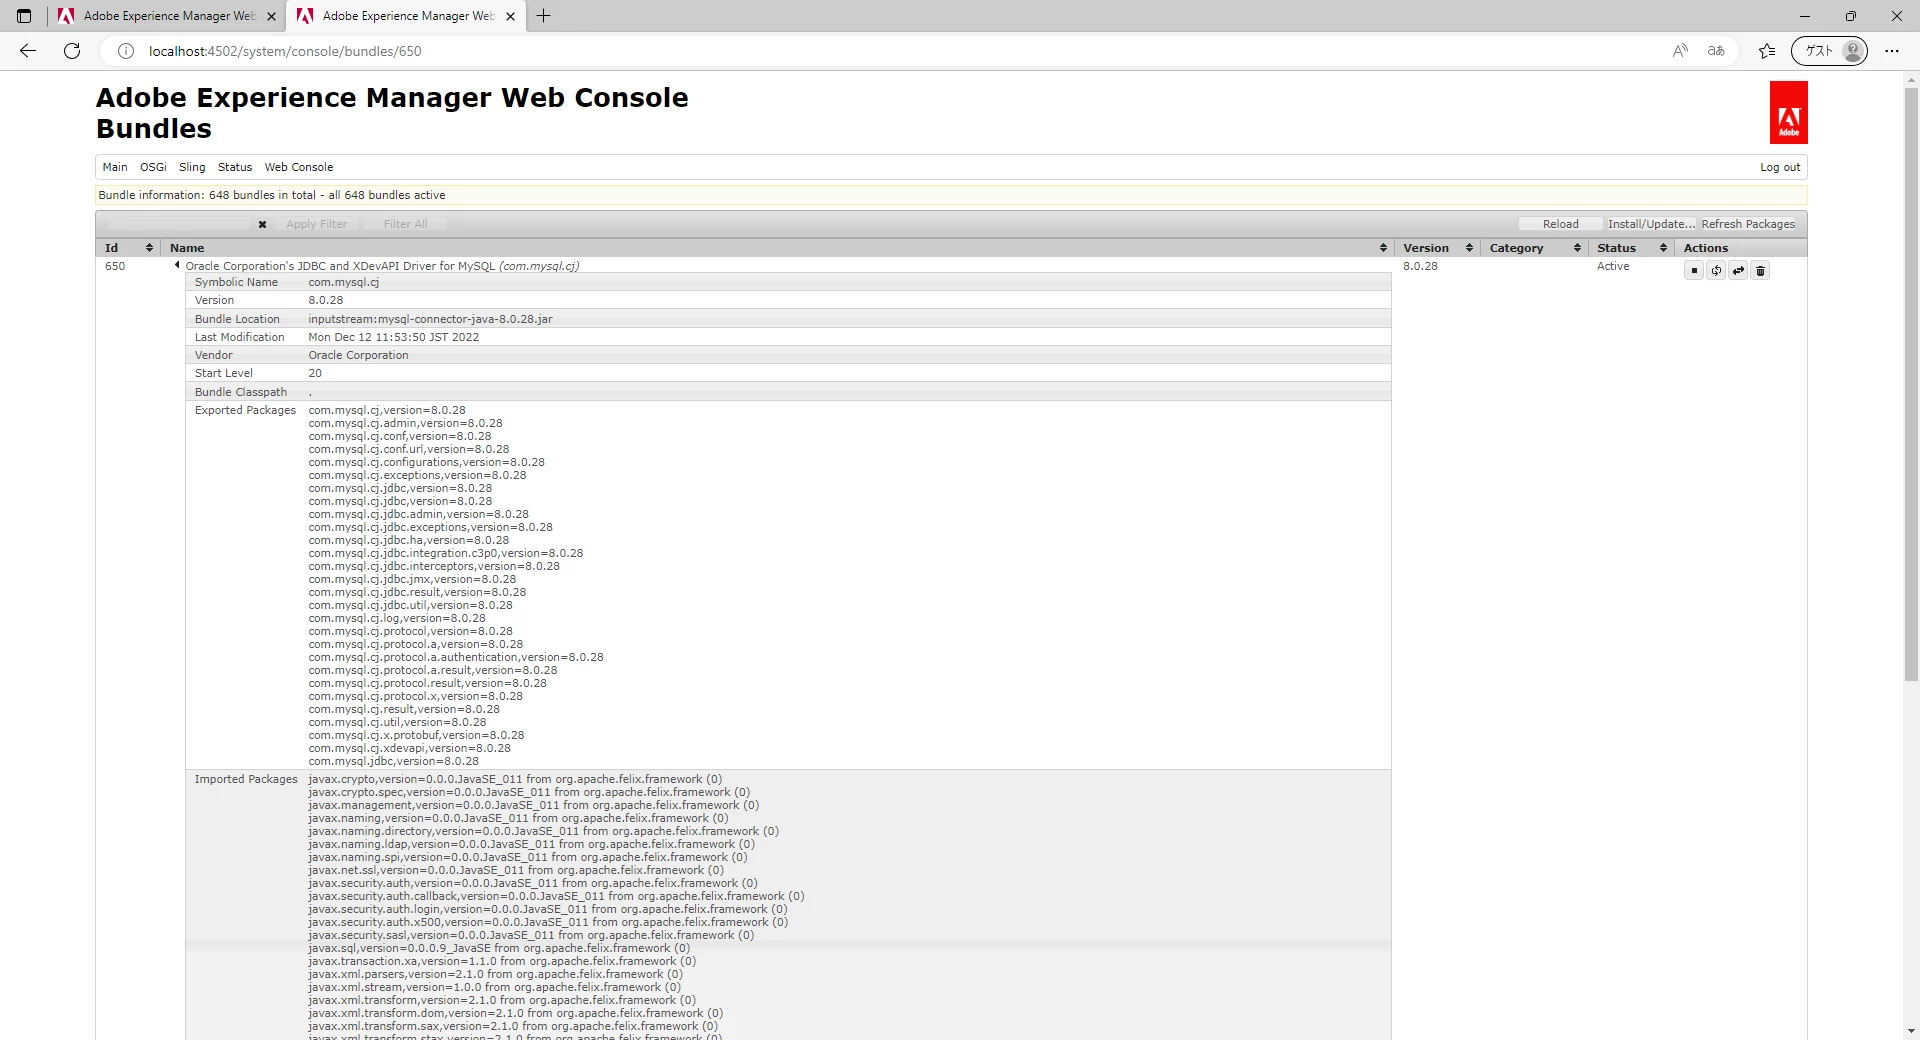Screen dimensions: 1920x1040
Task: Click the bundle location mysql-connector-java-8.0.28.jar
Action: tap(430, 319)
